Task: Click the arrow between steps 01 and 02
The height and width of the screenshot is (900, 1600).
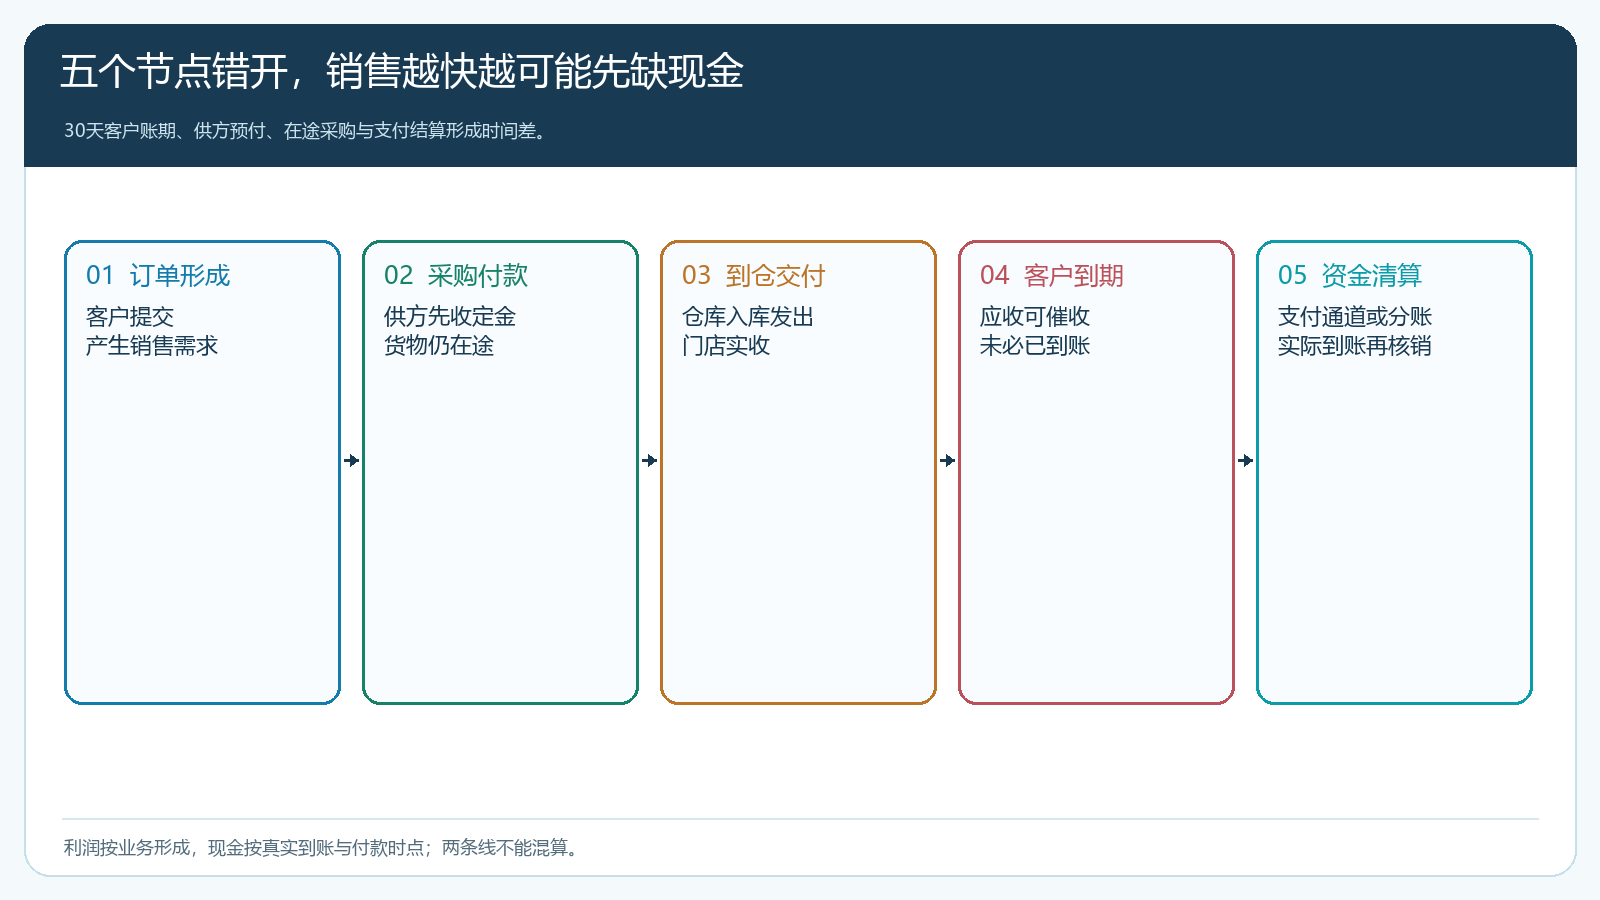Action: point(351,461)
